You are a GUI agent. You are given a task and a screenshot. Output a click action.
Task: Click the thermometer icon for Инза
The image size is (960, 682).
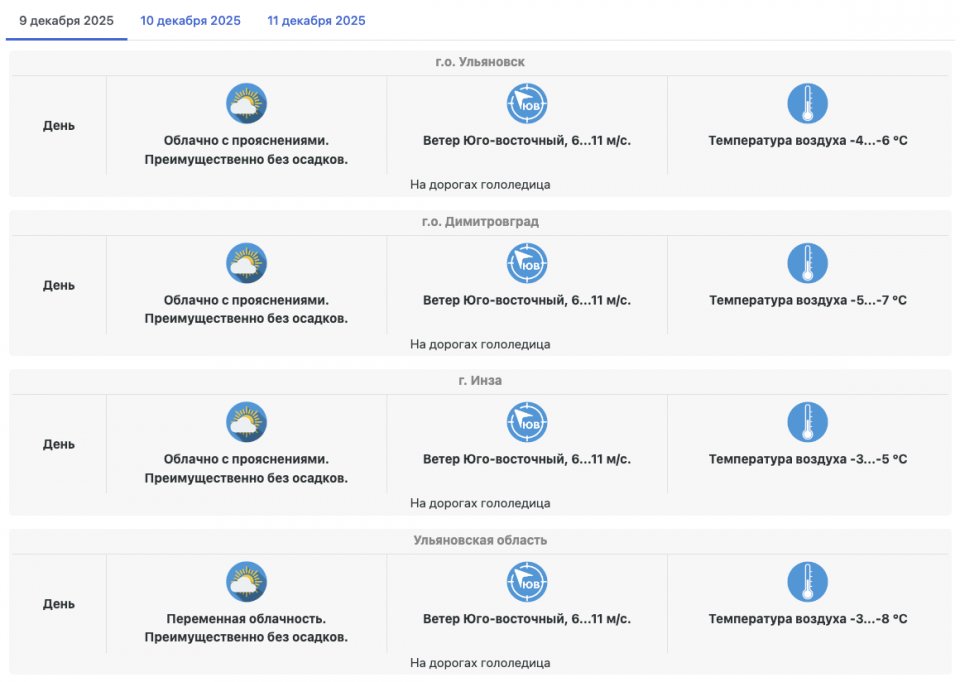(x=807, y=422)
